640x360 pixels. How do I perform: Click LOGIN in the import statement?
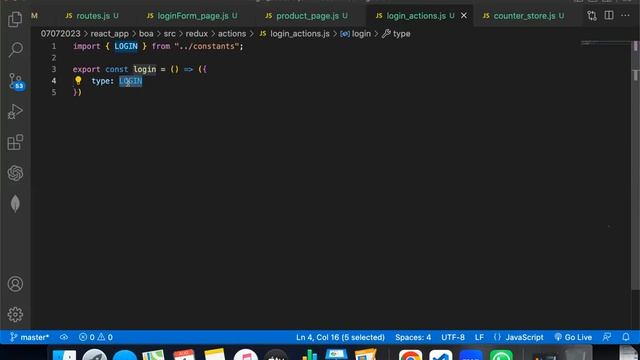pyautogui.click(x=126, y=46)
